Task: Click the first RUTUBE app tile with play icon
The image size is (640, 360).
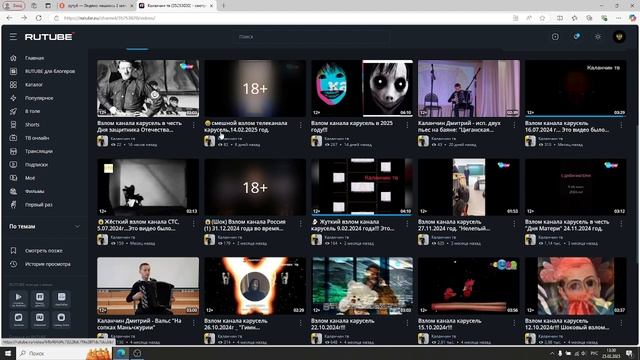Action: click(x=18, y=299)
